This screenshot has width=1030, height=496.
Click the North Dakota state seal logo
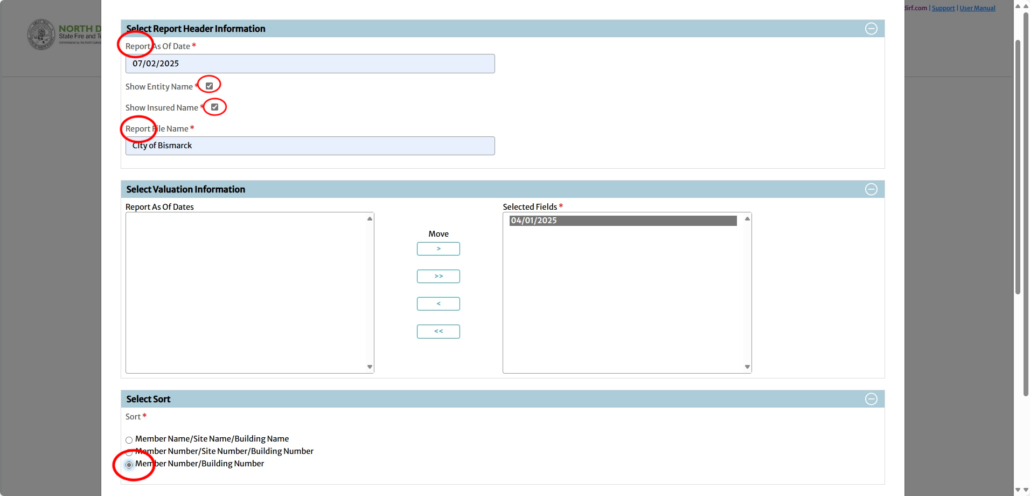(41, 36)
